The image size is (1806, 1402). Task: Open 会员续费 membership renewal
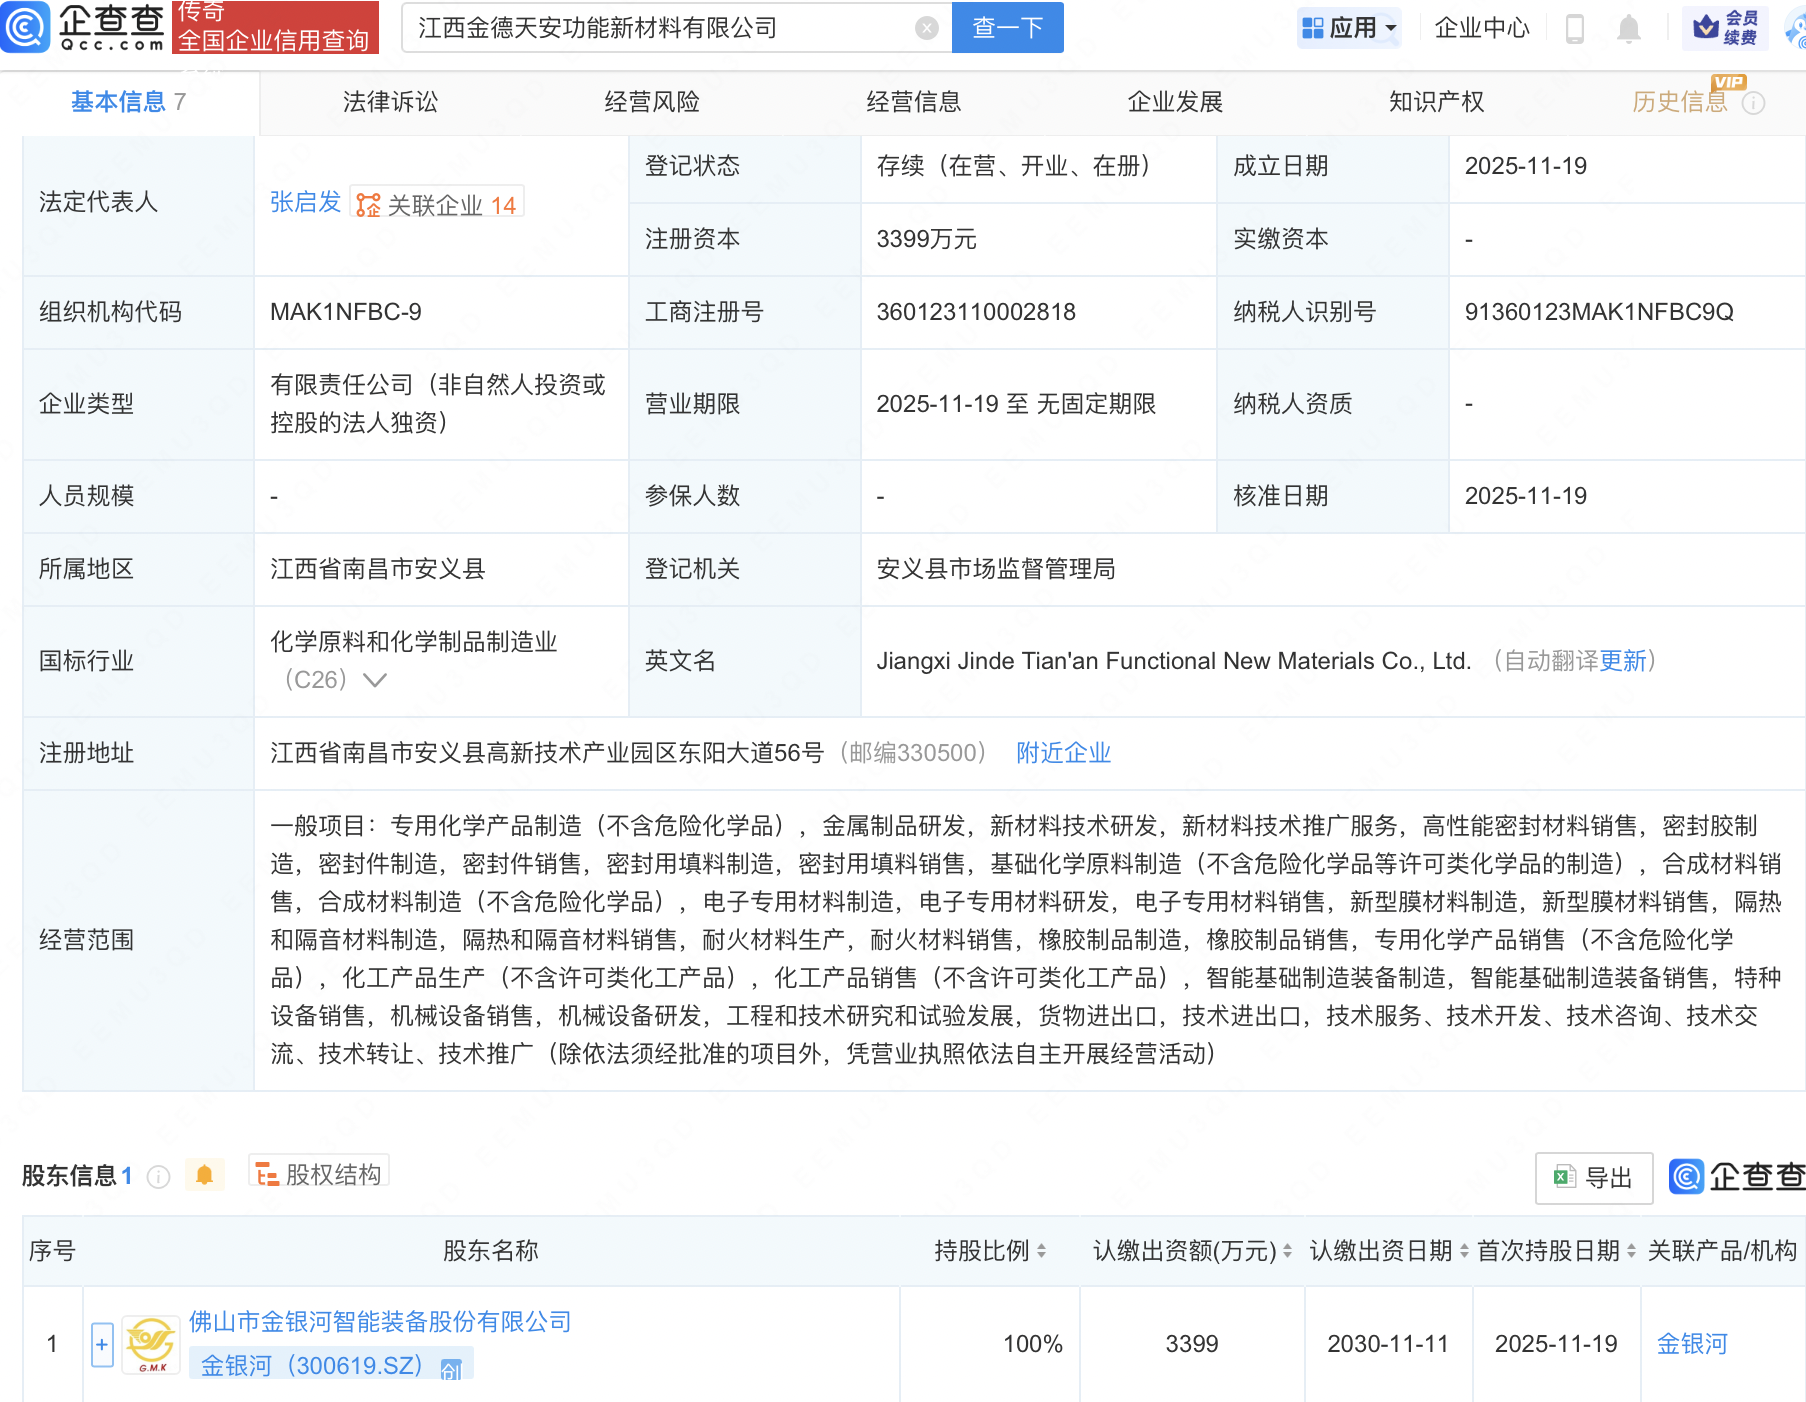[x=1725, y=27]
